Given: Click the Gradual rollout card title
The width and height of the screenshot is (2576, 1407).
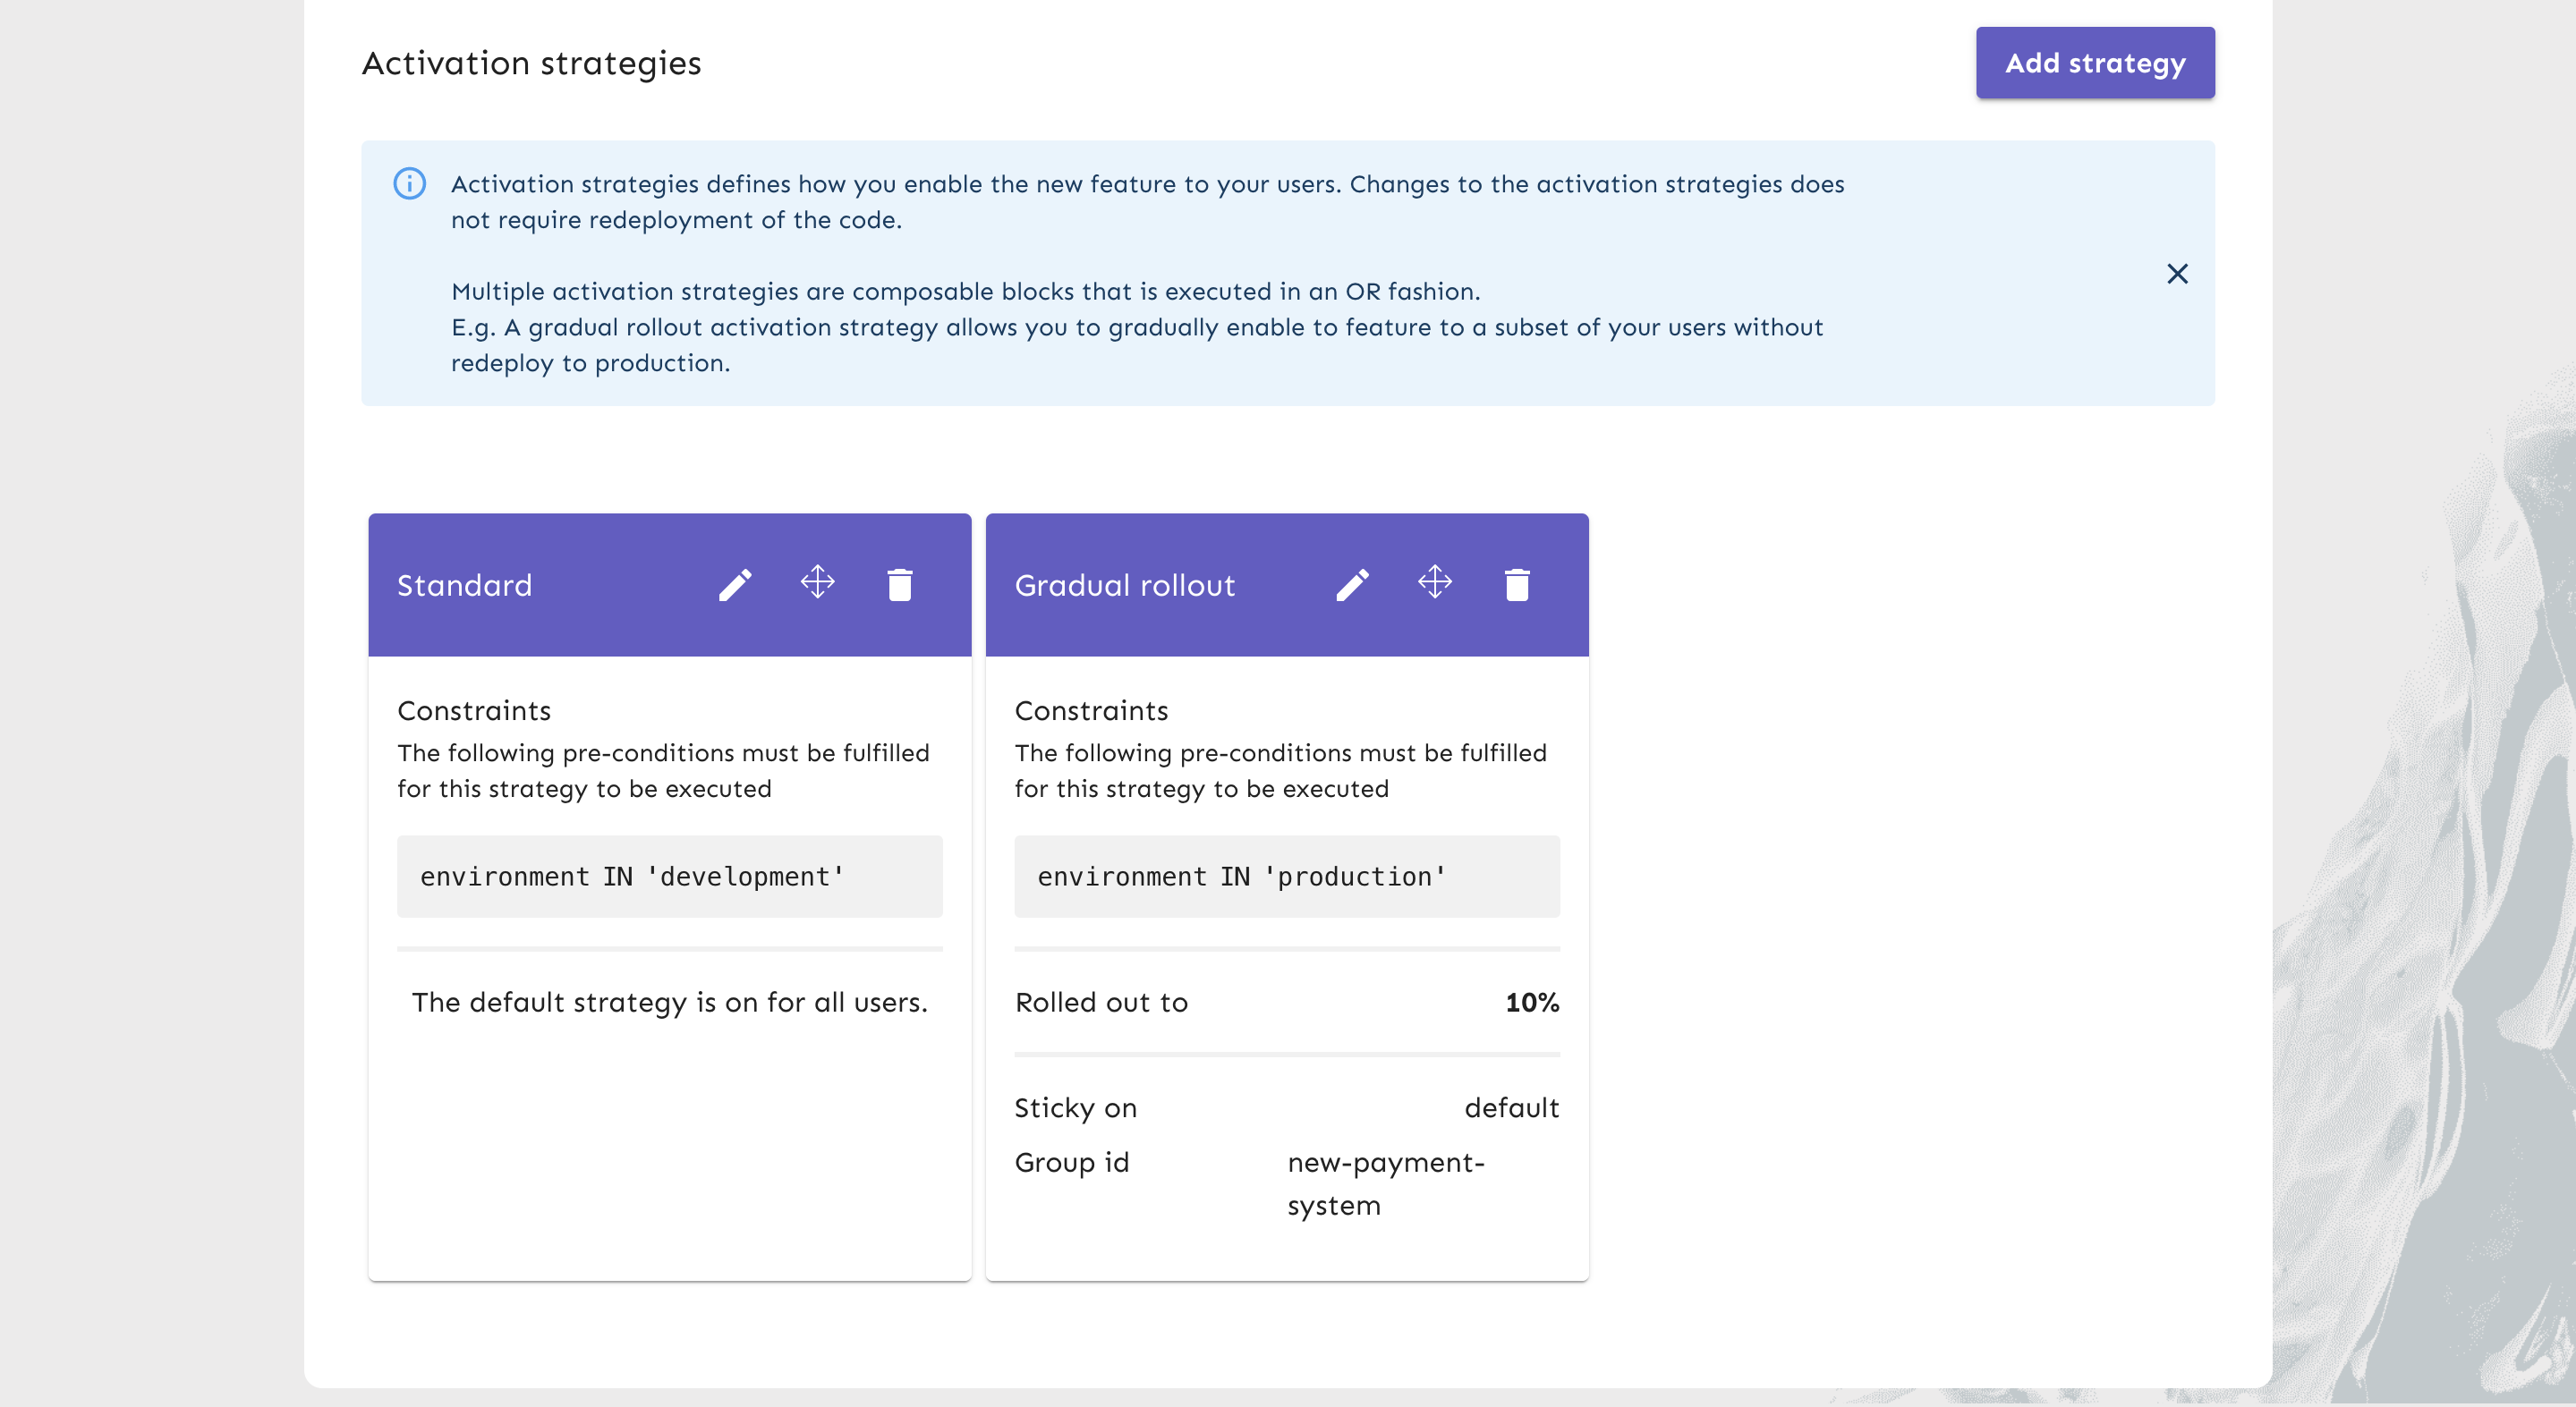Looking at the screenshot, I should [1125, 585].
